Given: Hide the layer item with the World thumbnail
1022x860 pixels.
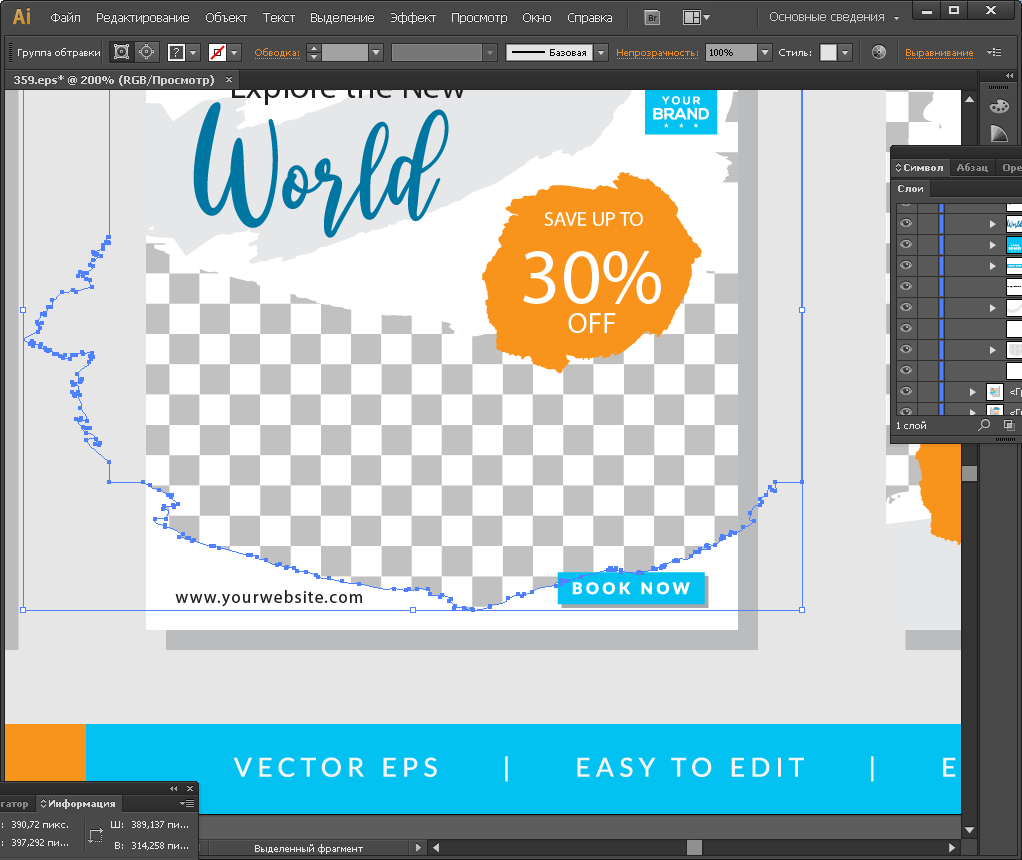Looking at the screenshot, I should pyautogui.click(x=906, y=224).
